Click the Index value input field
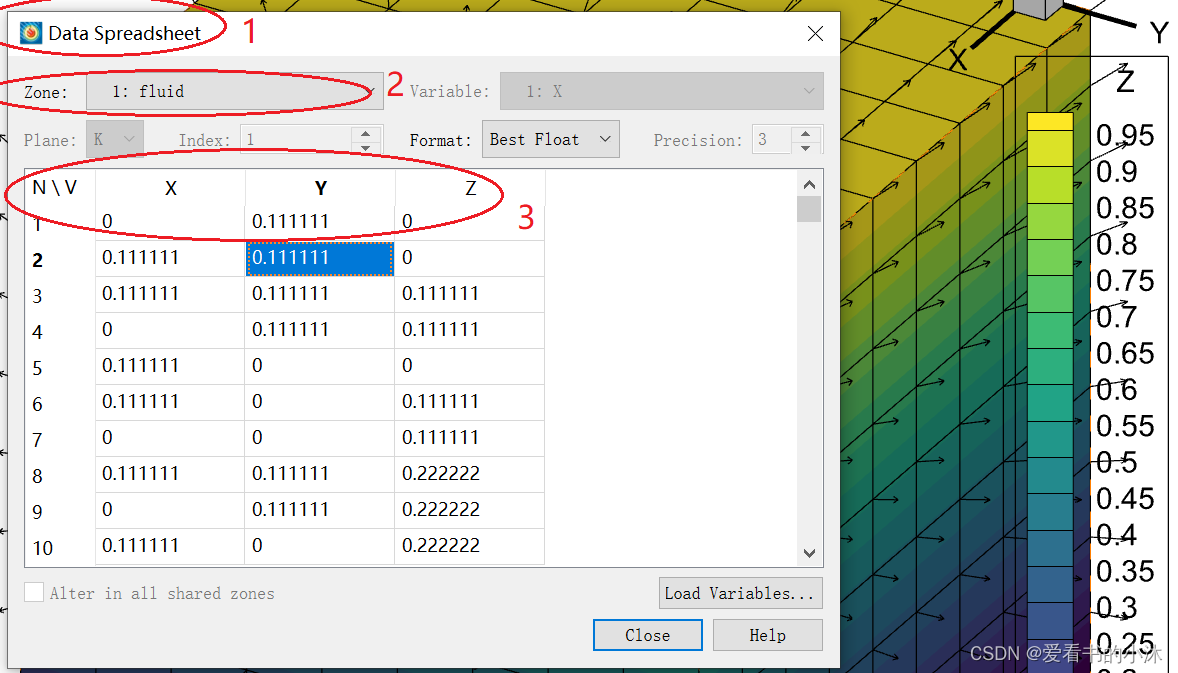 point(295,140)
